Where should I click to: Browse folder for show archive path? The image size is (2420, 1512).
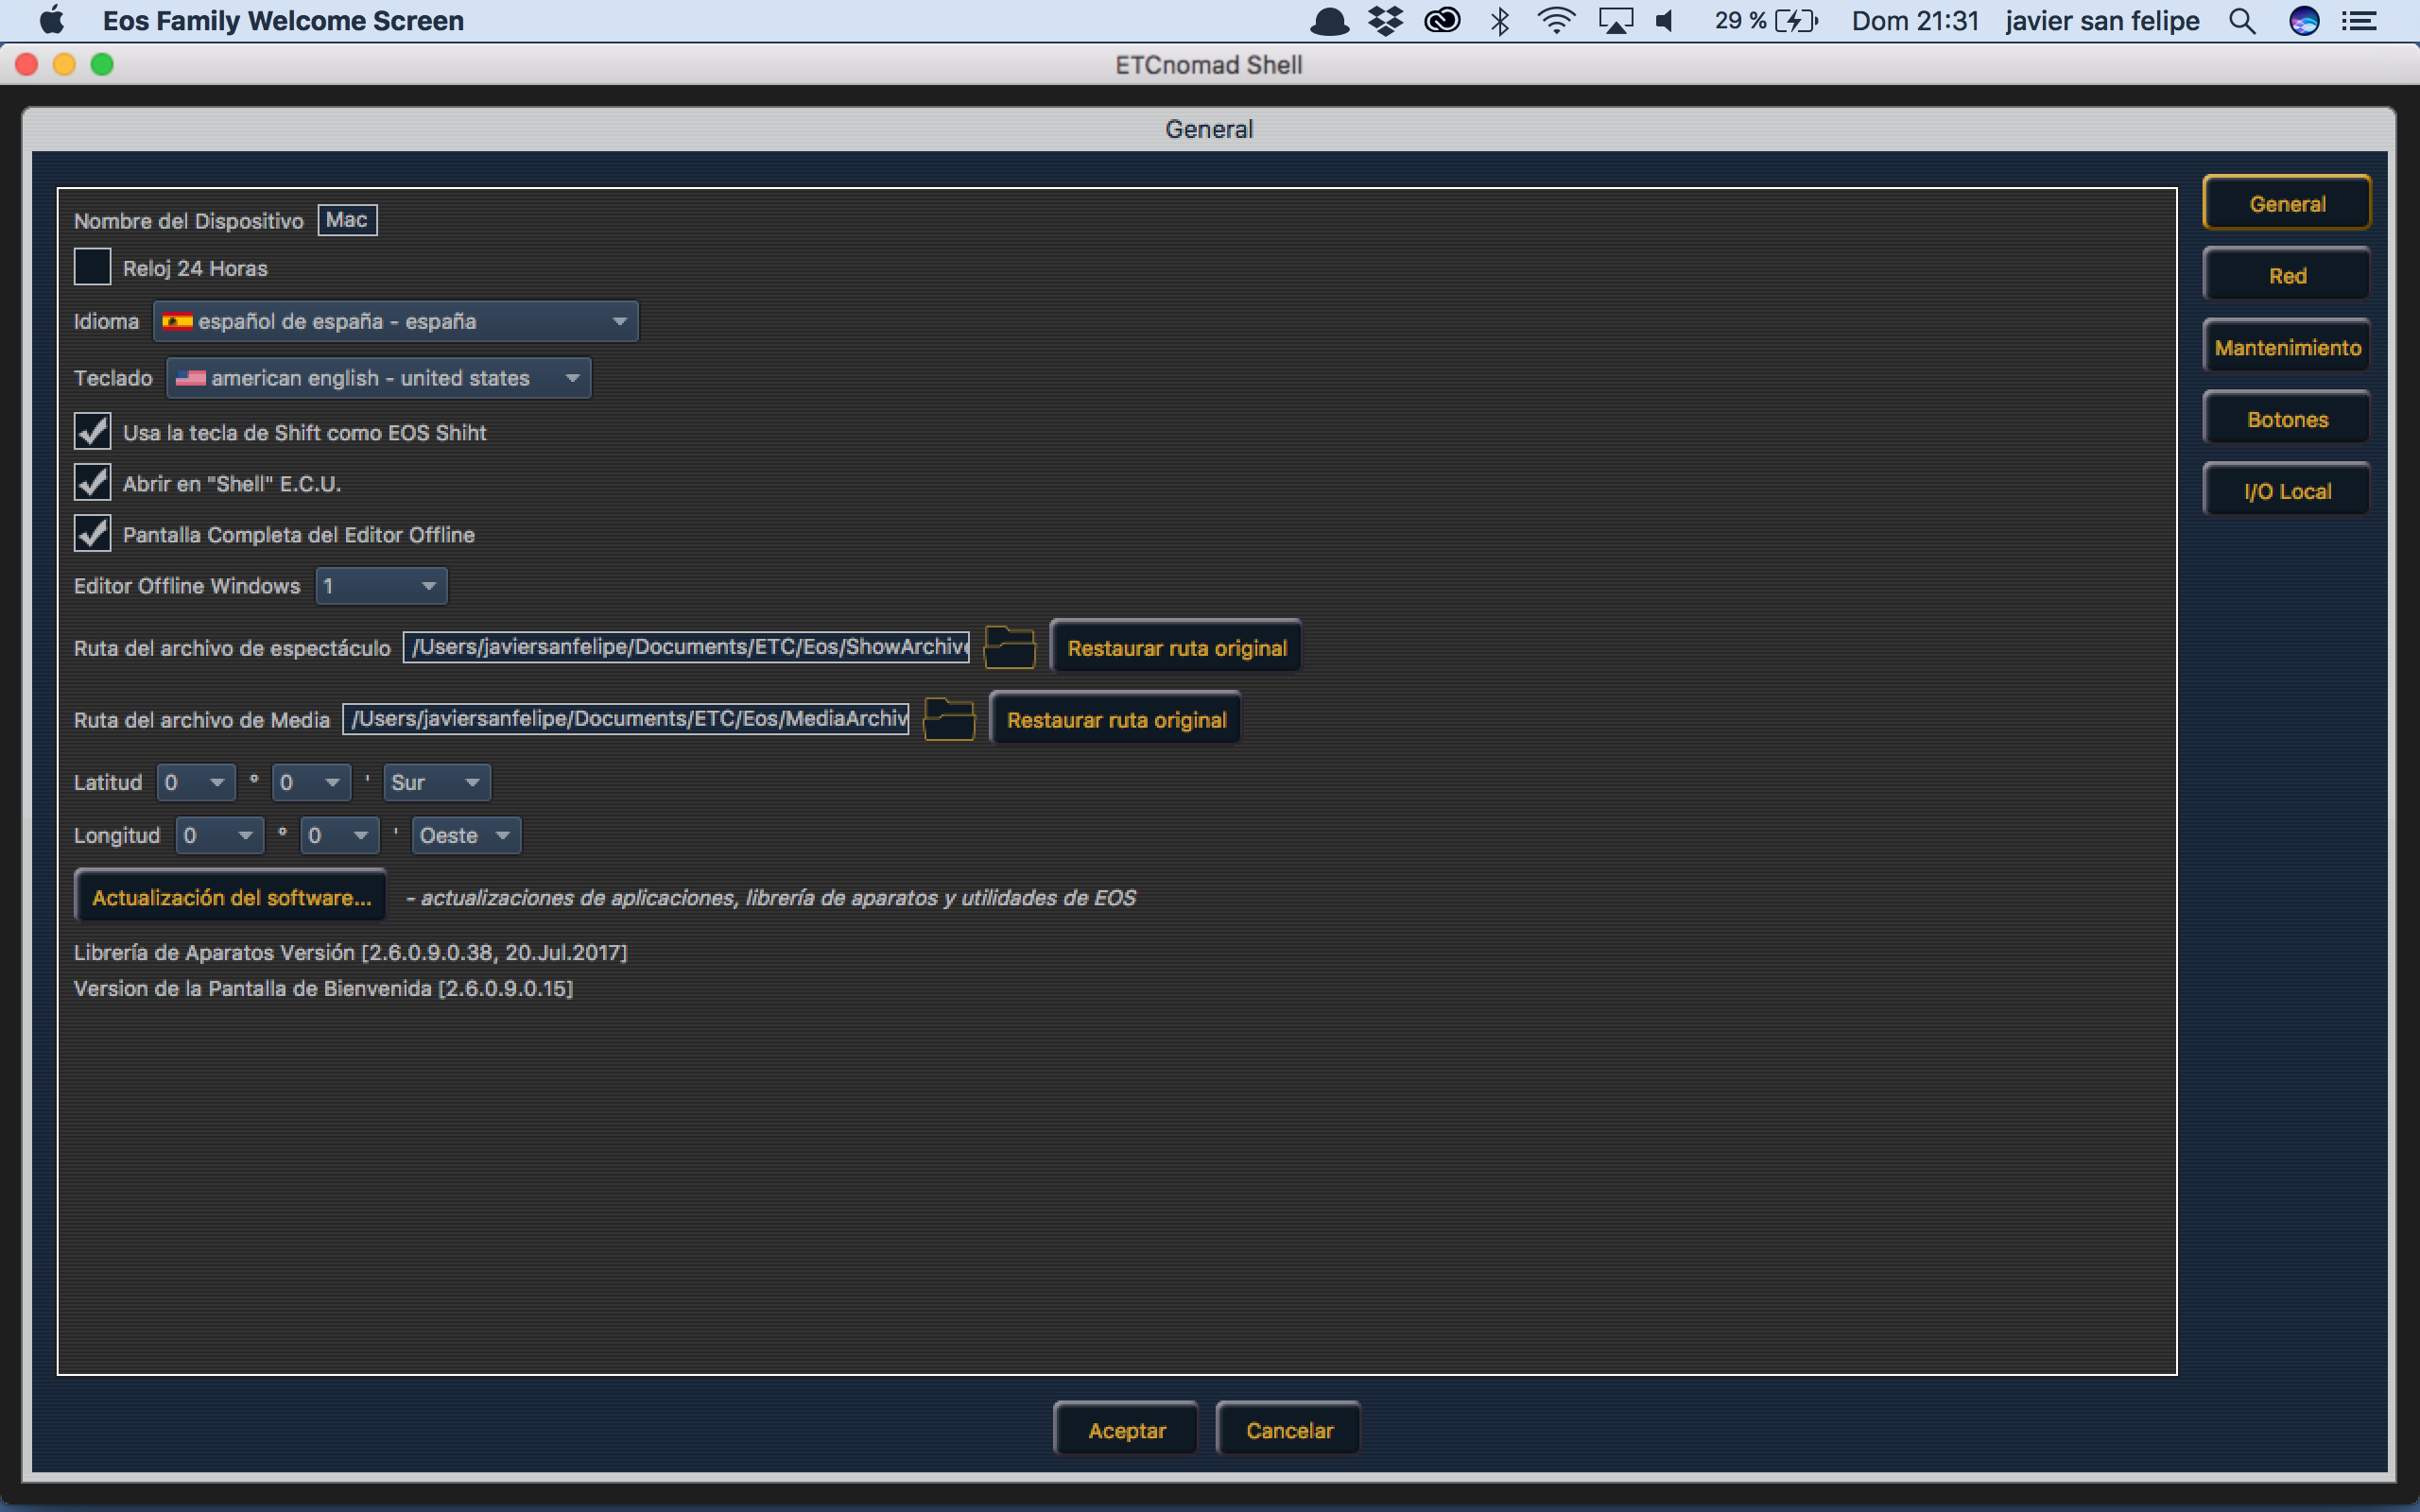(1009, 647)
